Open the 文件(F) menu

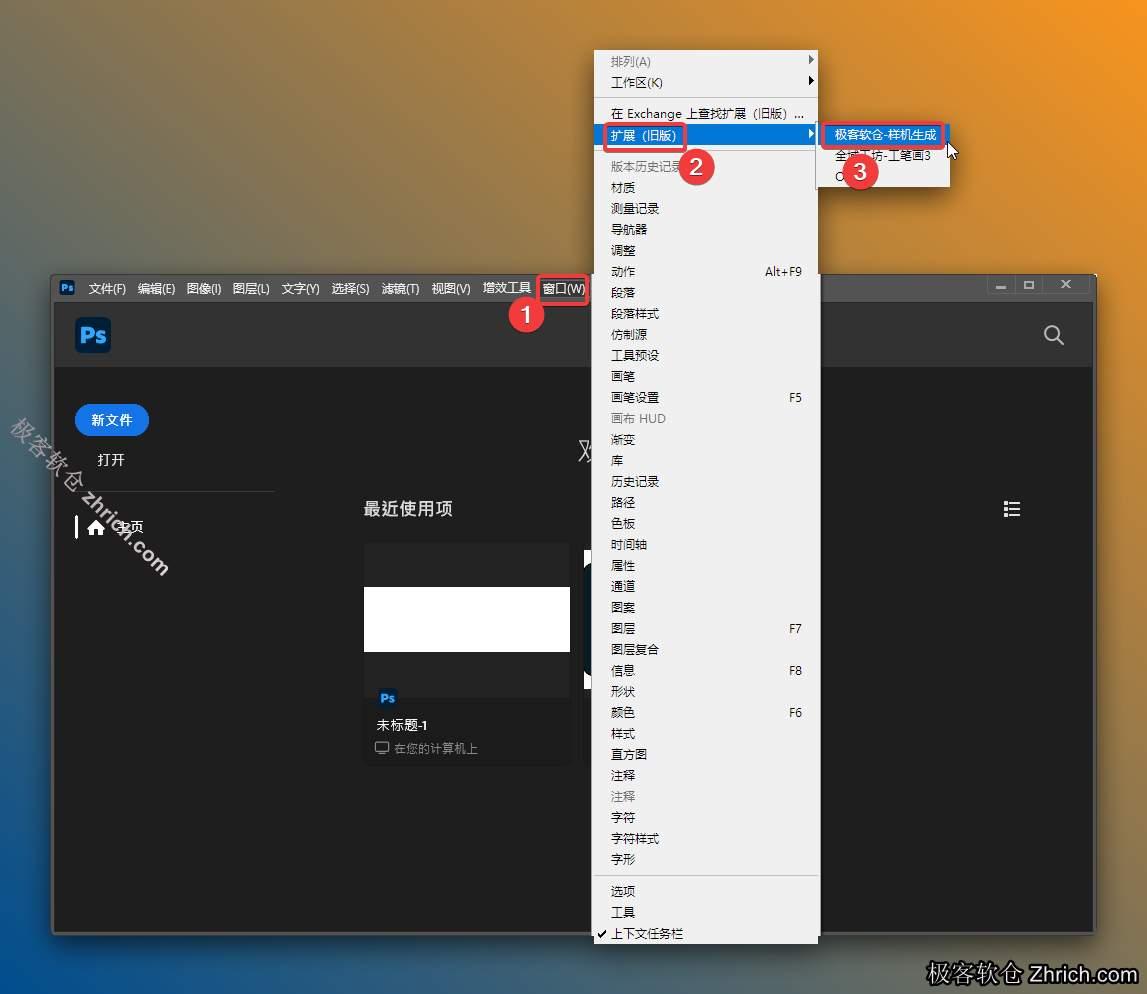107,289
